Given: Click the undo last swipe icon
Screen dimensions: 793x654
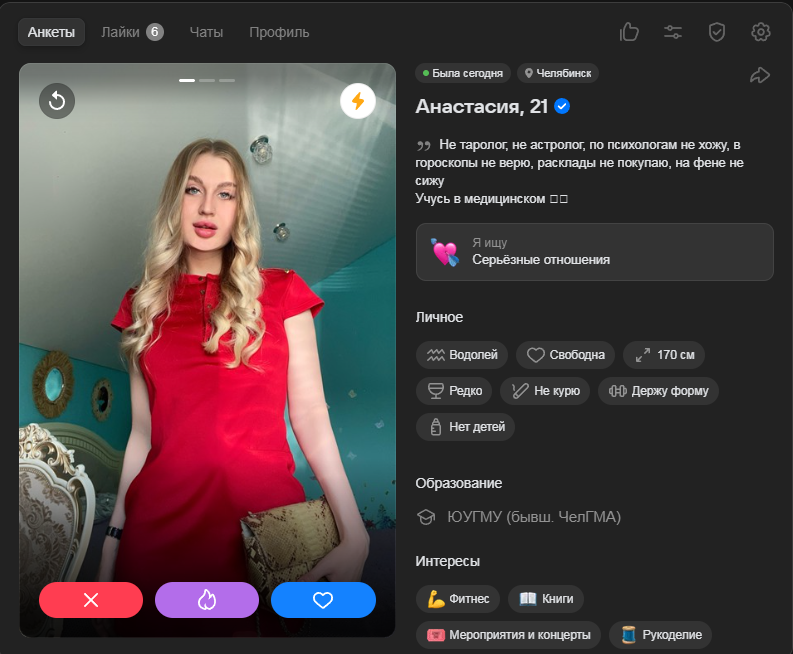Looking at the screenshot, I should pos(57,101).
